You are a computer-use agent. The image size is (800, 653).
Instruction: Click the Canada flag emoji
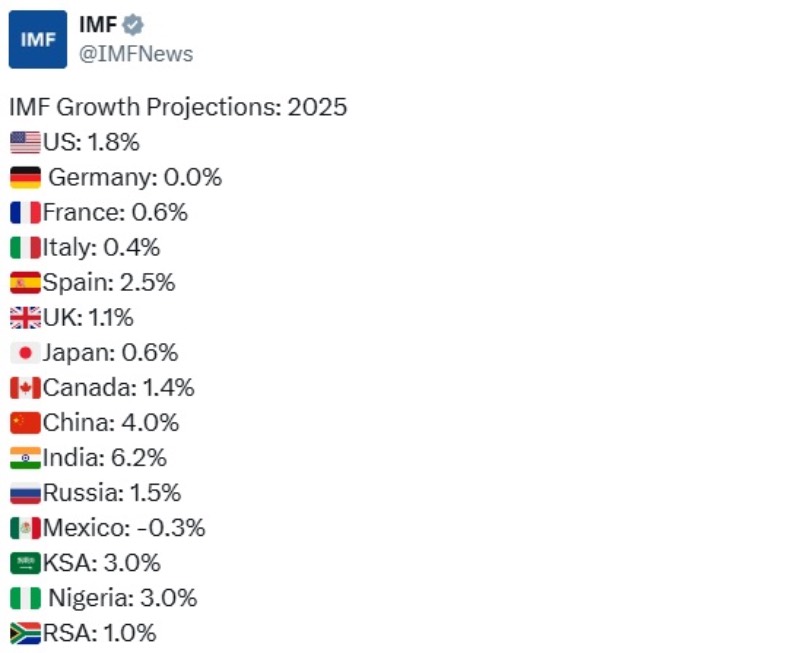tap(26, 387)
